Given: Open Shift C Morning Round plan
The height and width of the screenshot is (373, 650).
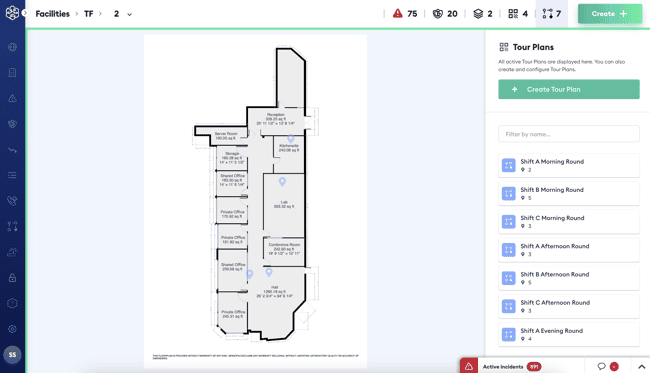Looking at the screenshot, I should tap(569, 222).
